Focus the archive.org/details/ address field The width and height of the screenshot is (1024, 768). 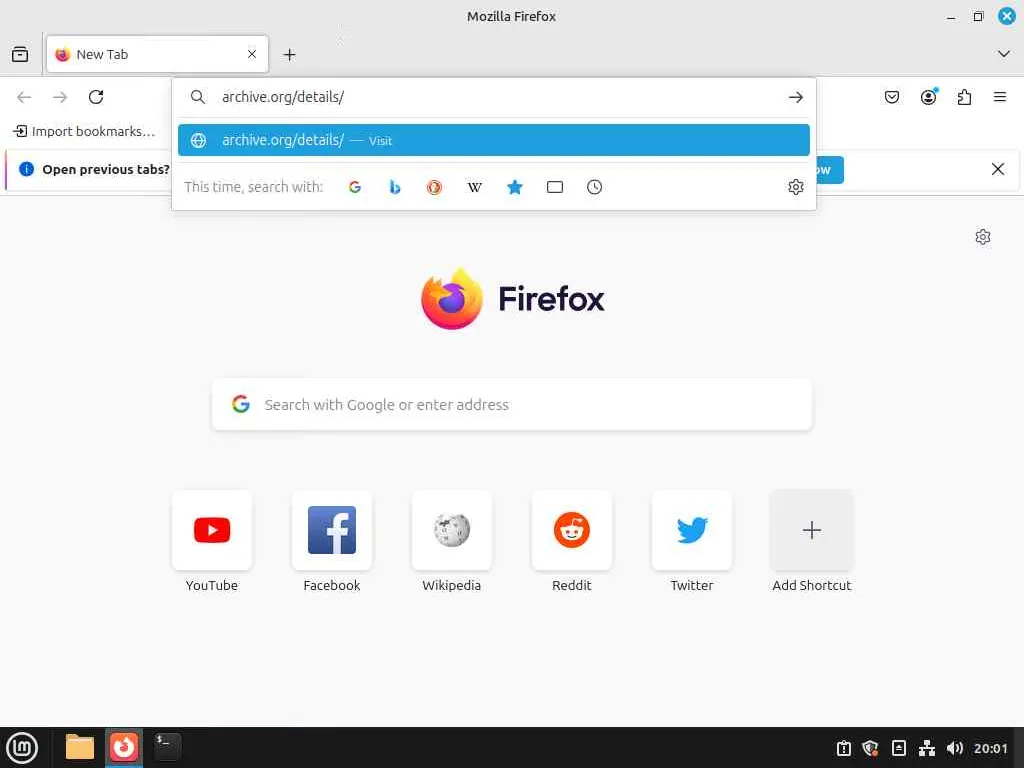click(494, 97)
